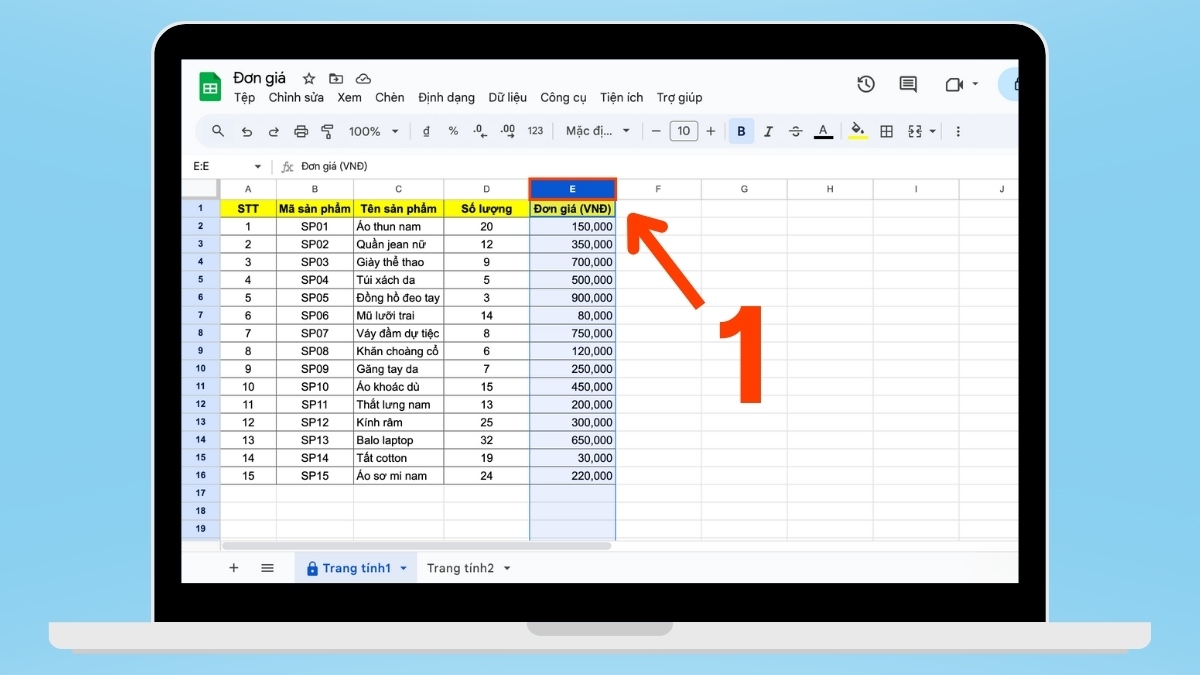The height and width of the screenshot is (675, 1200).
Task: Open the Trang tính1 sheet tab arrow
Action: click(404, 568)
